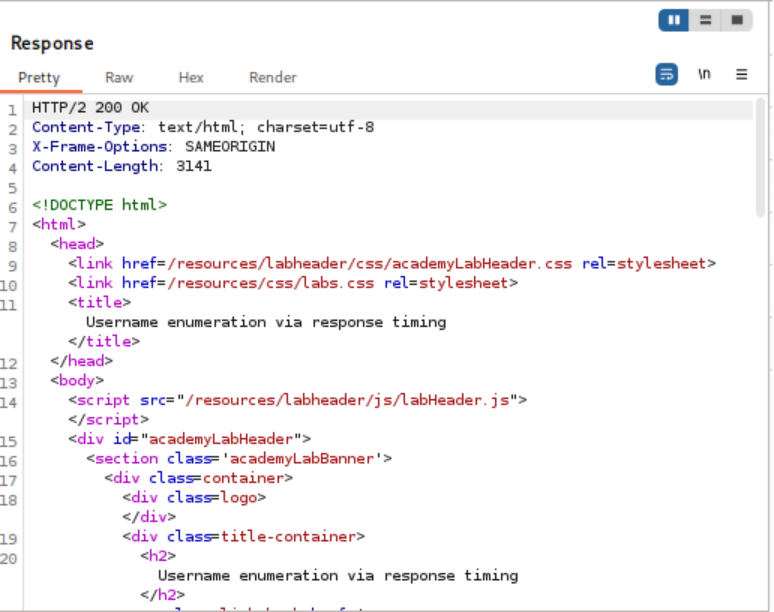The image size is (774, 612).
Task: Toggle the blue line-wrap icon
Action: [x=667, y=75]
